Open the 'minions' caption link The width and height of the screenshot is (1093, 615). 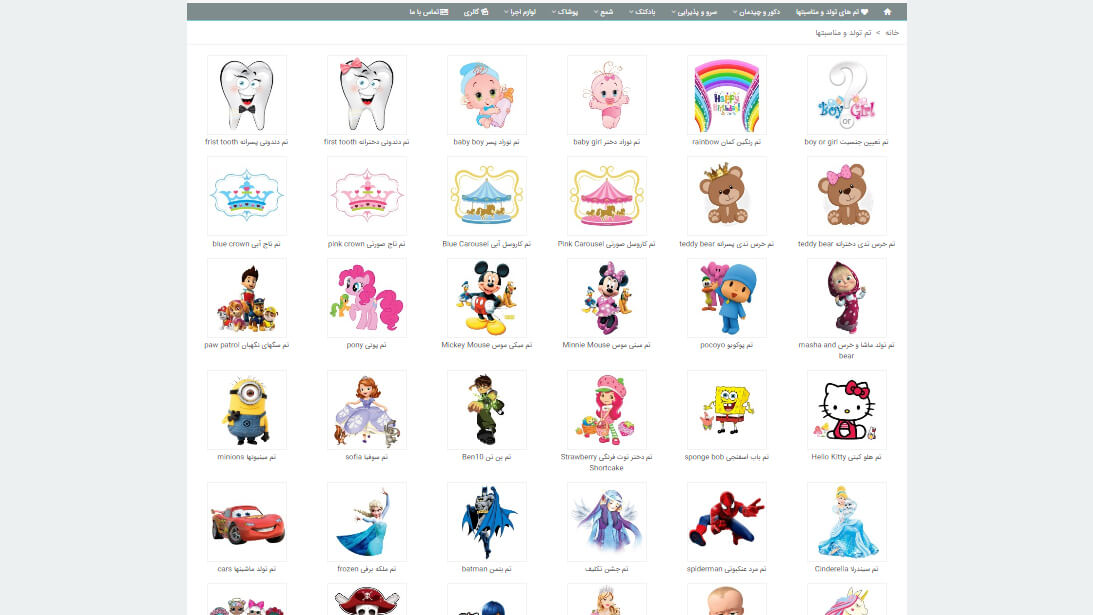[x=247, y=457]
